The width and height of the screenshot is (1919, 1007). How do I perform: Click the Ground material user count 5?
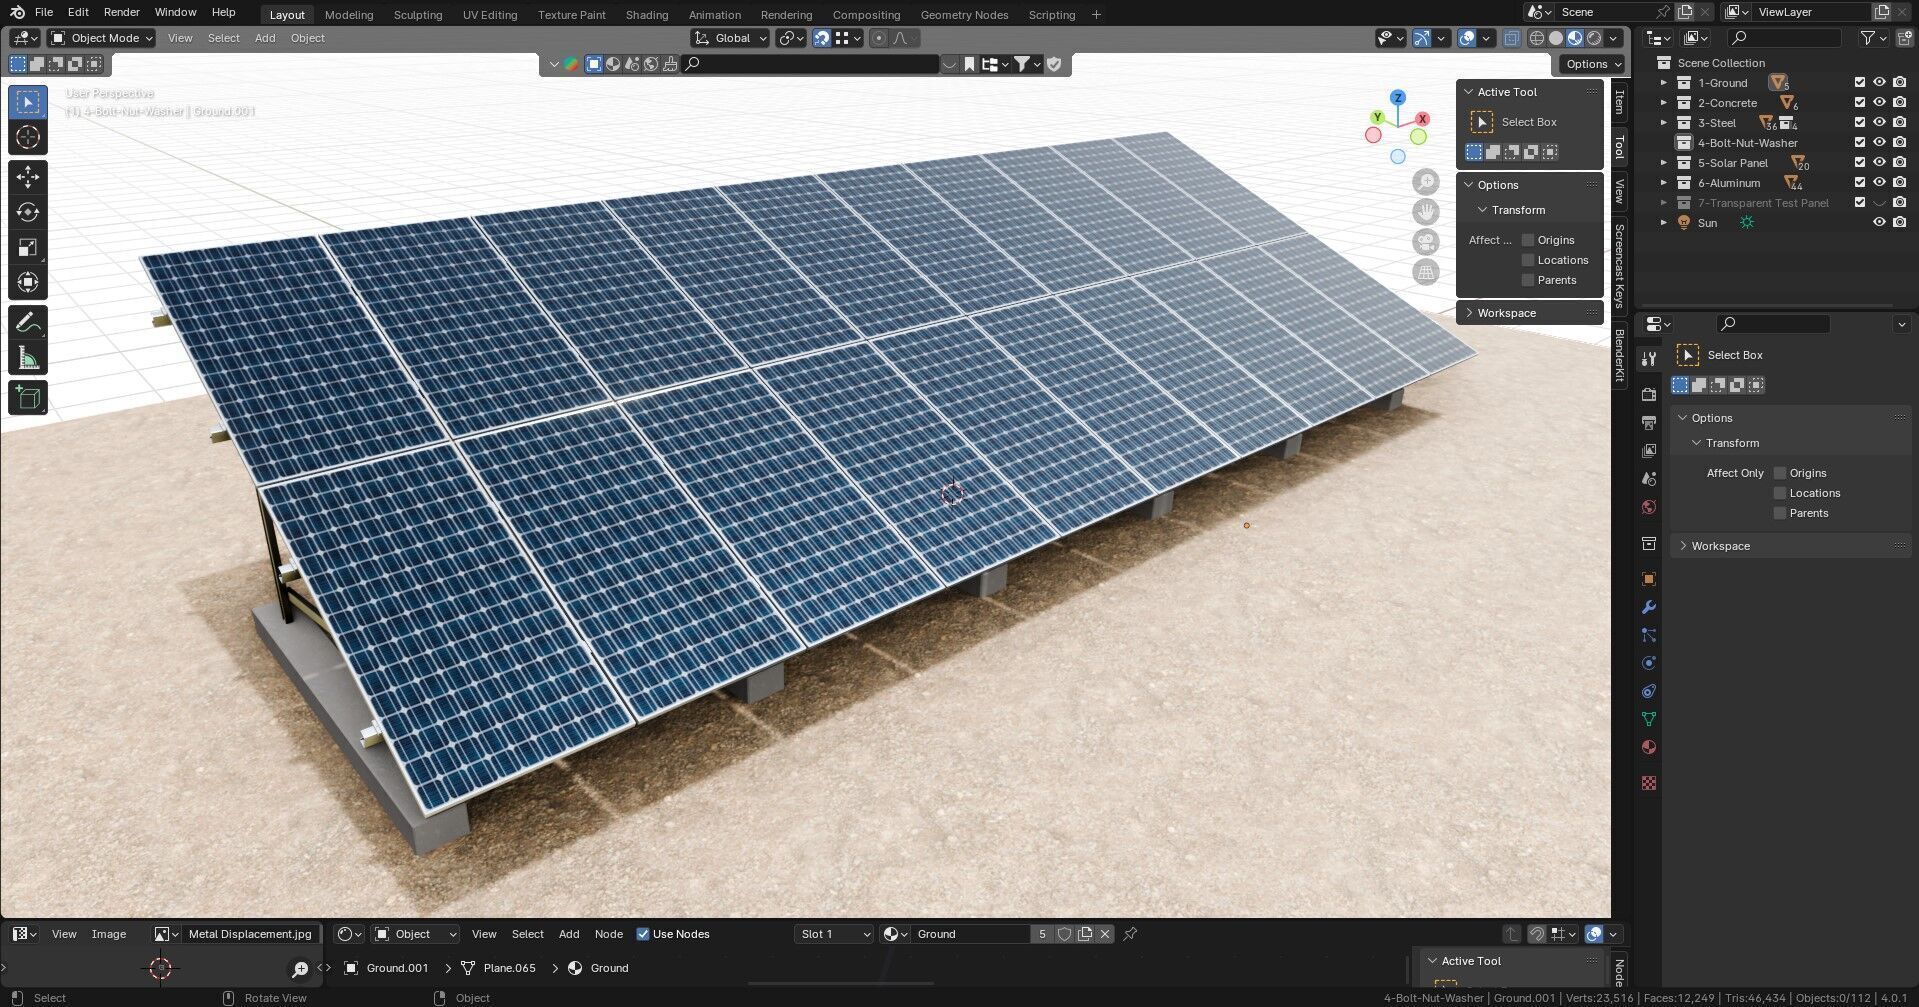[1042, 934]
